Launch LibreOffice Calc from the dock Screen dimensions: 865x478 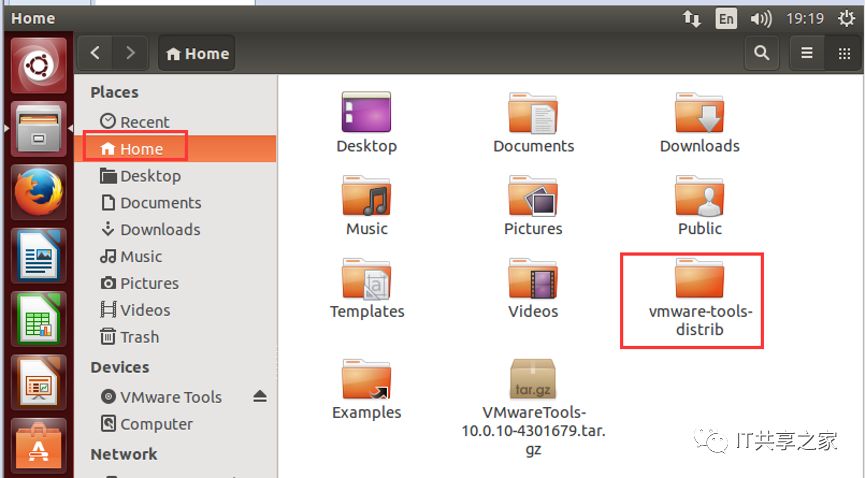point(39,318)
